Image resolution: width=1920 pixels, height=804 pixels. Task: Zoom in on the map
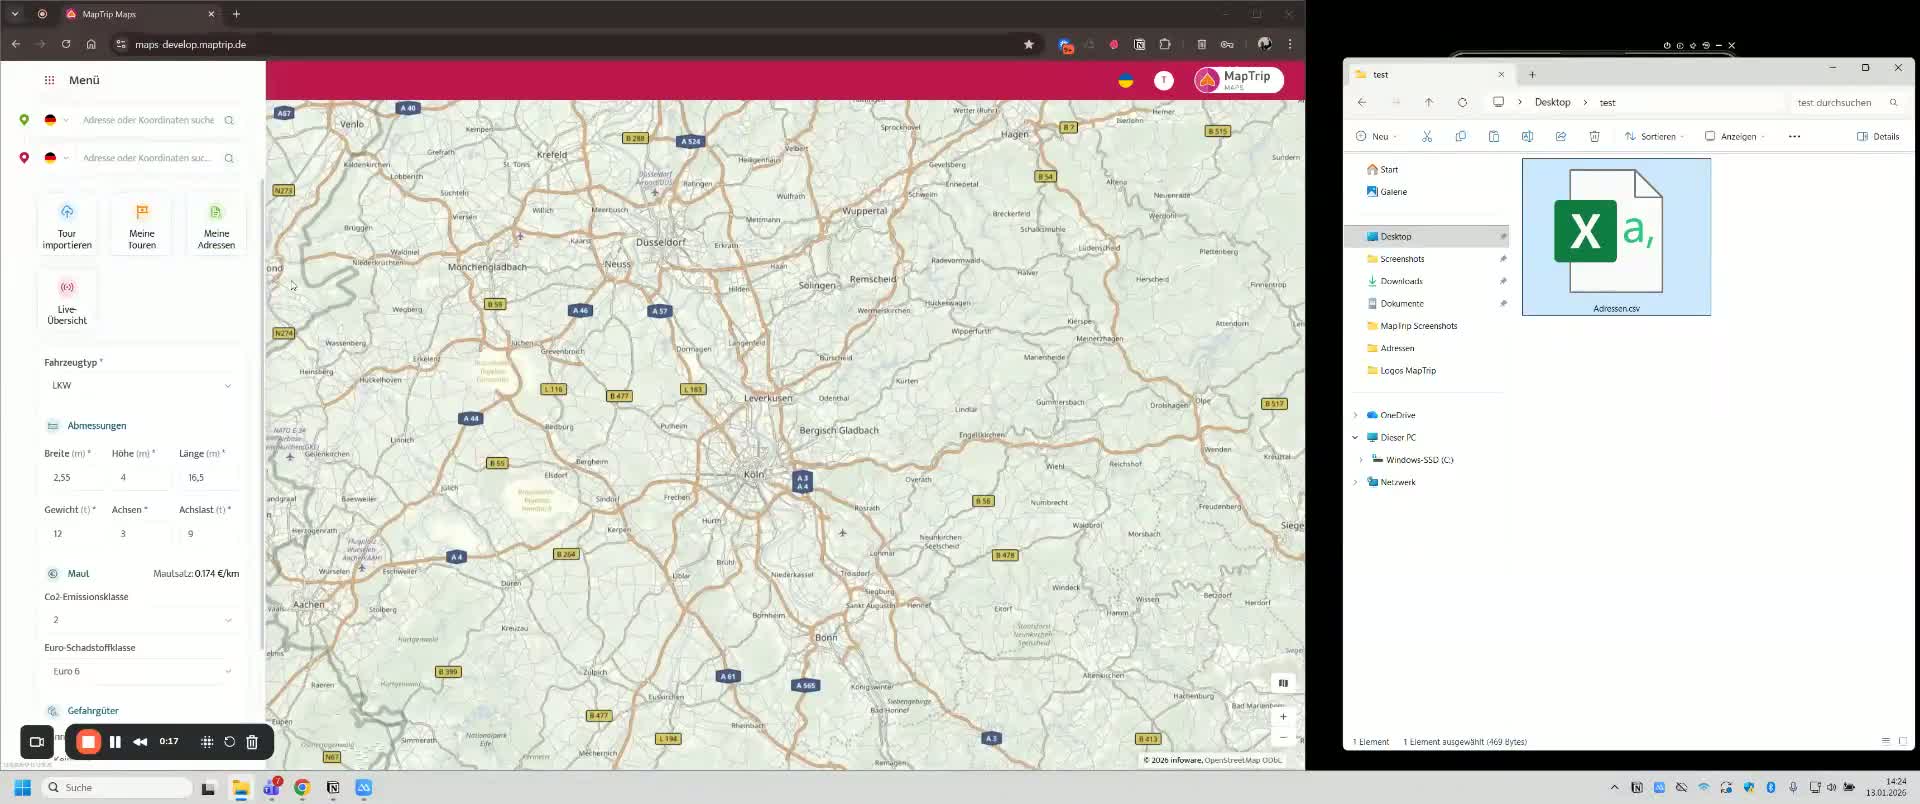(x=1283, y=716)
